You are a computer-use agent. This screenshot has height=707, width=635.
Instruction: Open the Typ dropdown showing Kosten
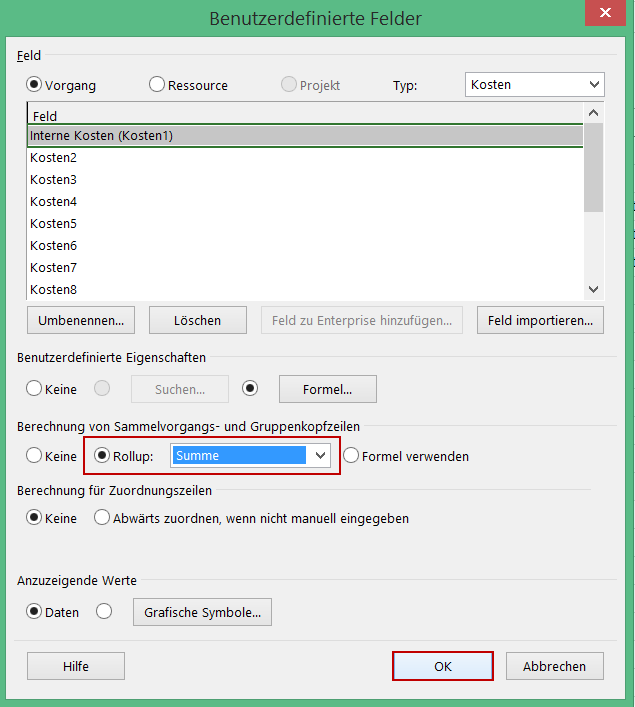535,85
